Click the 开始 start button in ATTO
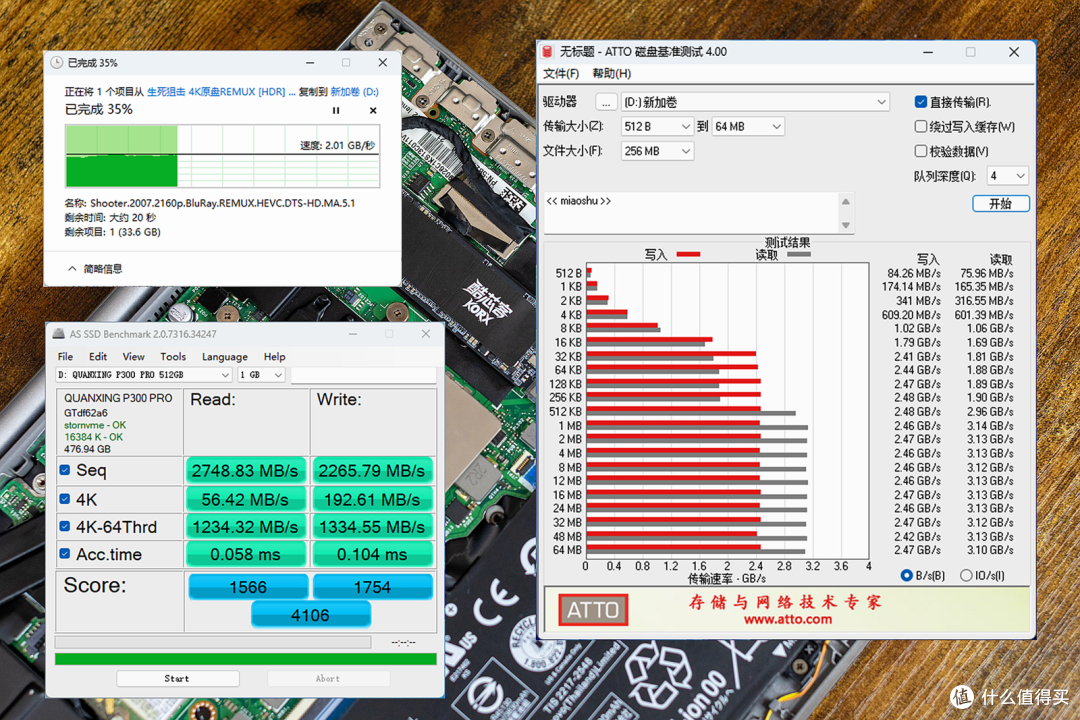 (x=1001, y=203)
